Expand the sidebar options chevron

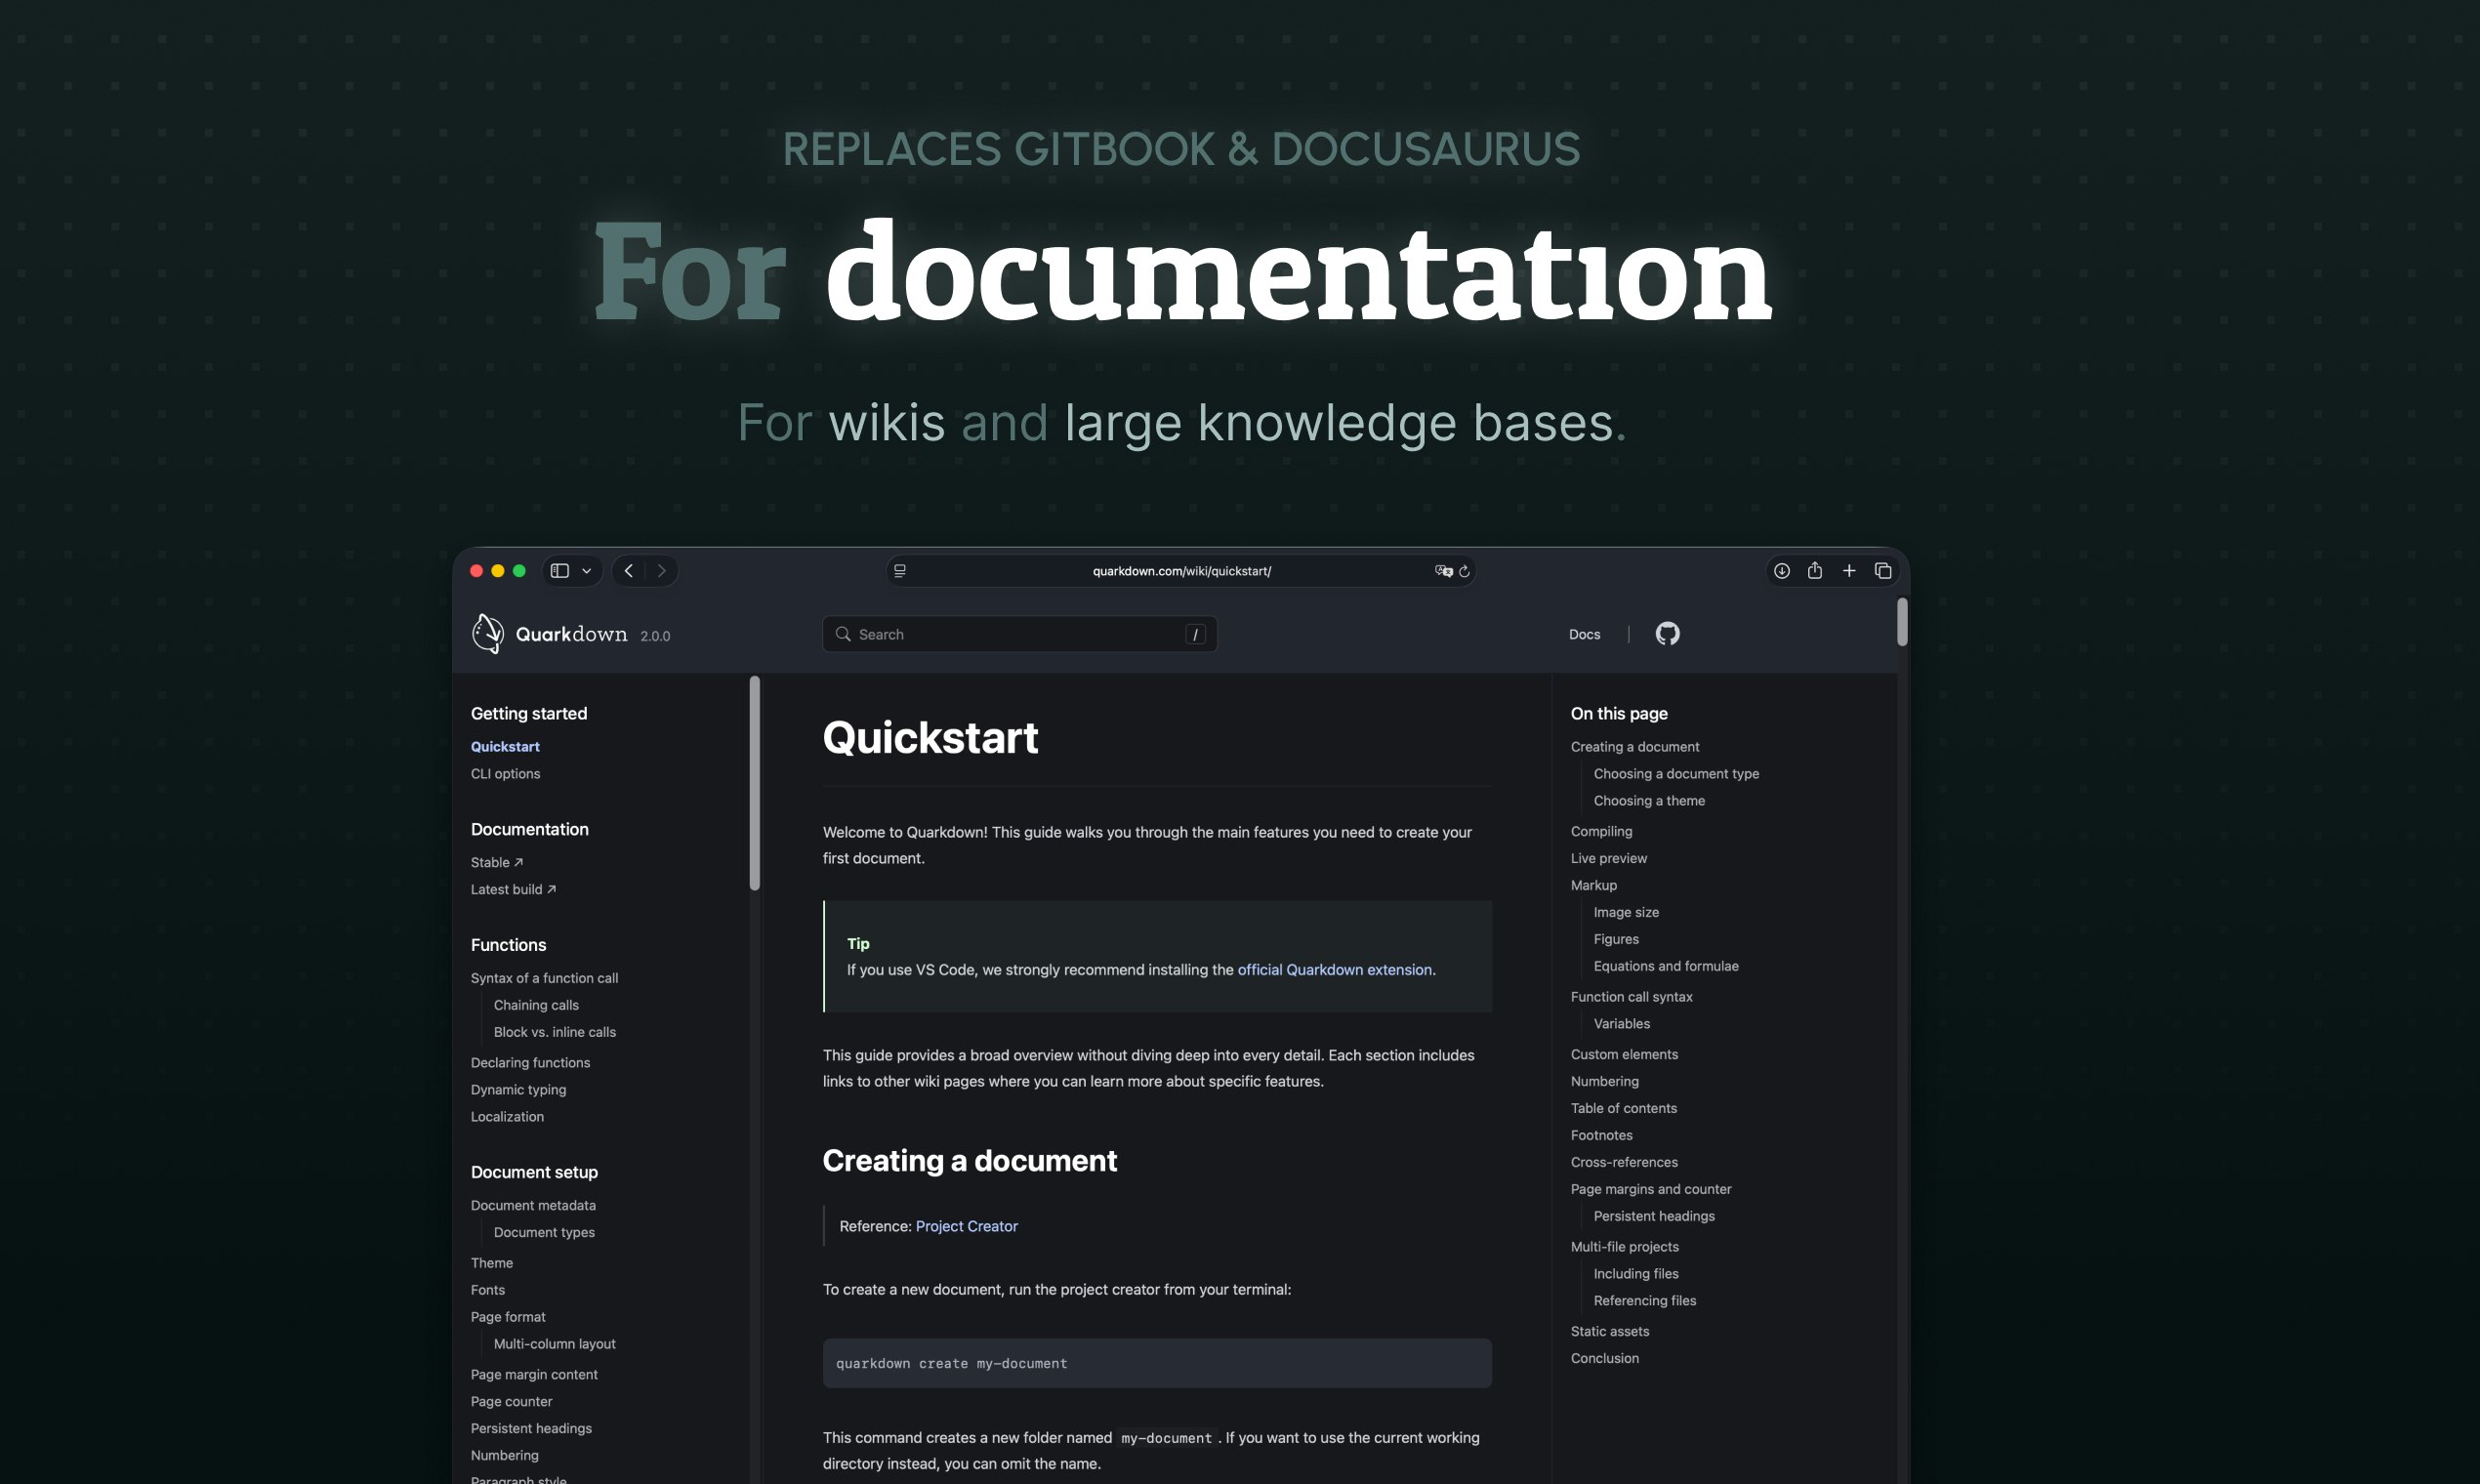587,571
